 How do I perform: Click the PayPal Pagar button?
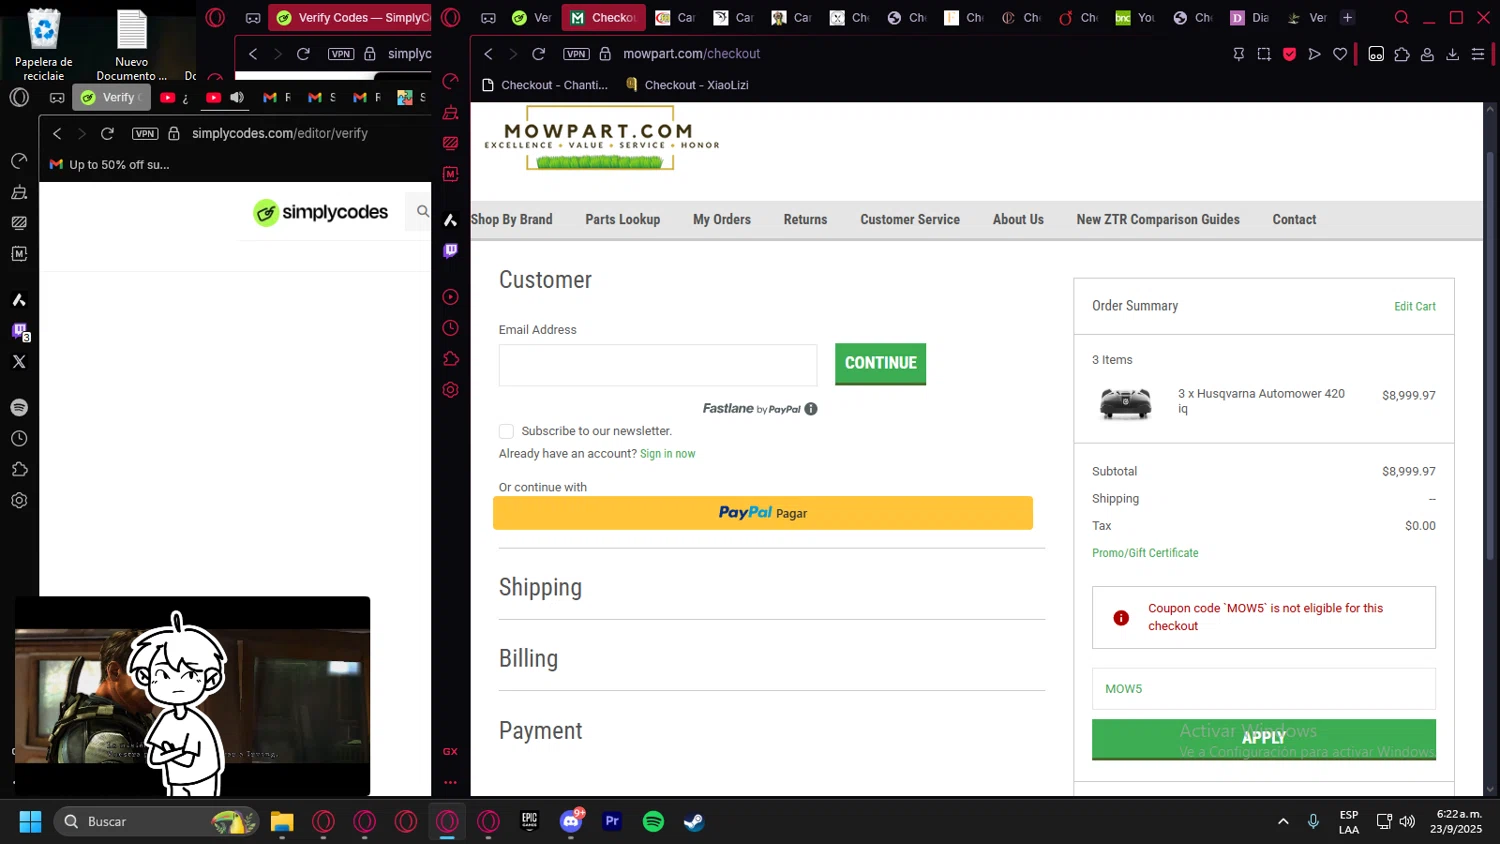point(762,513)
